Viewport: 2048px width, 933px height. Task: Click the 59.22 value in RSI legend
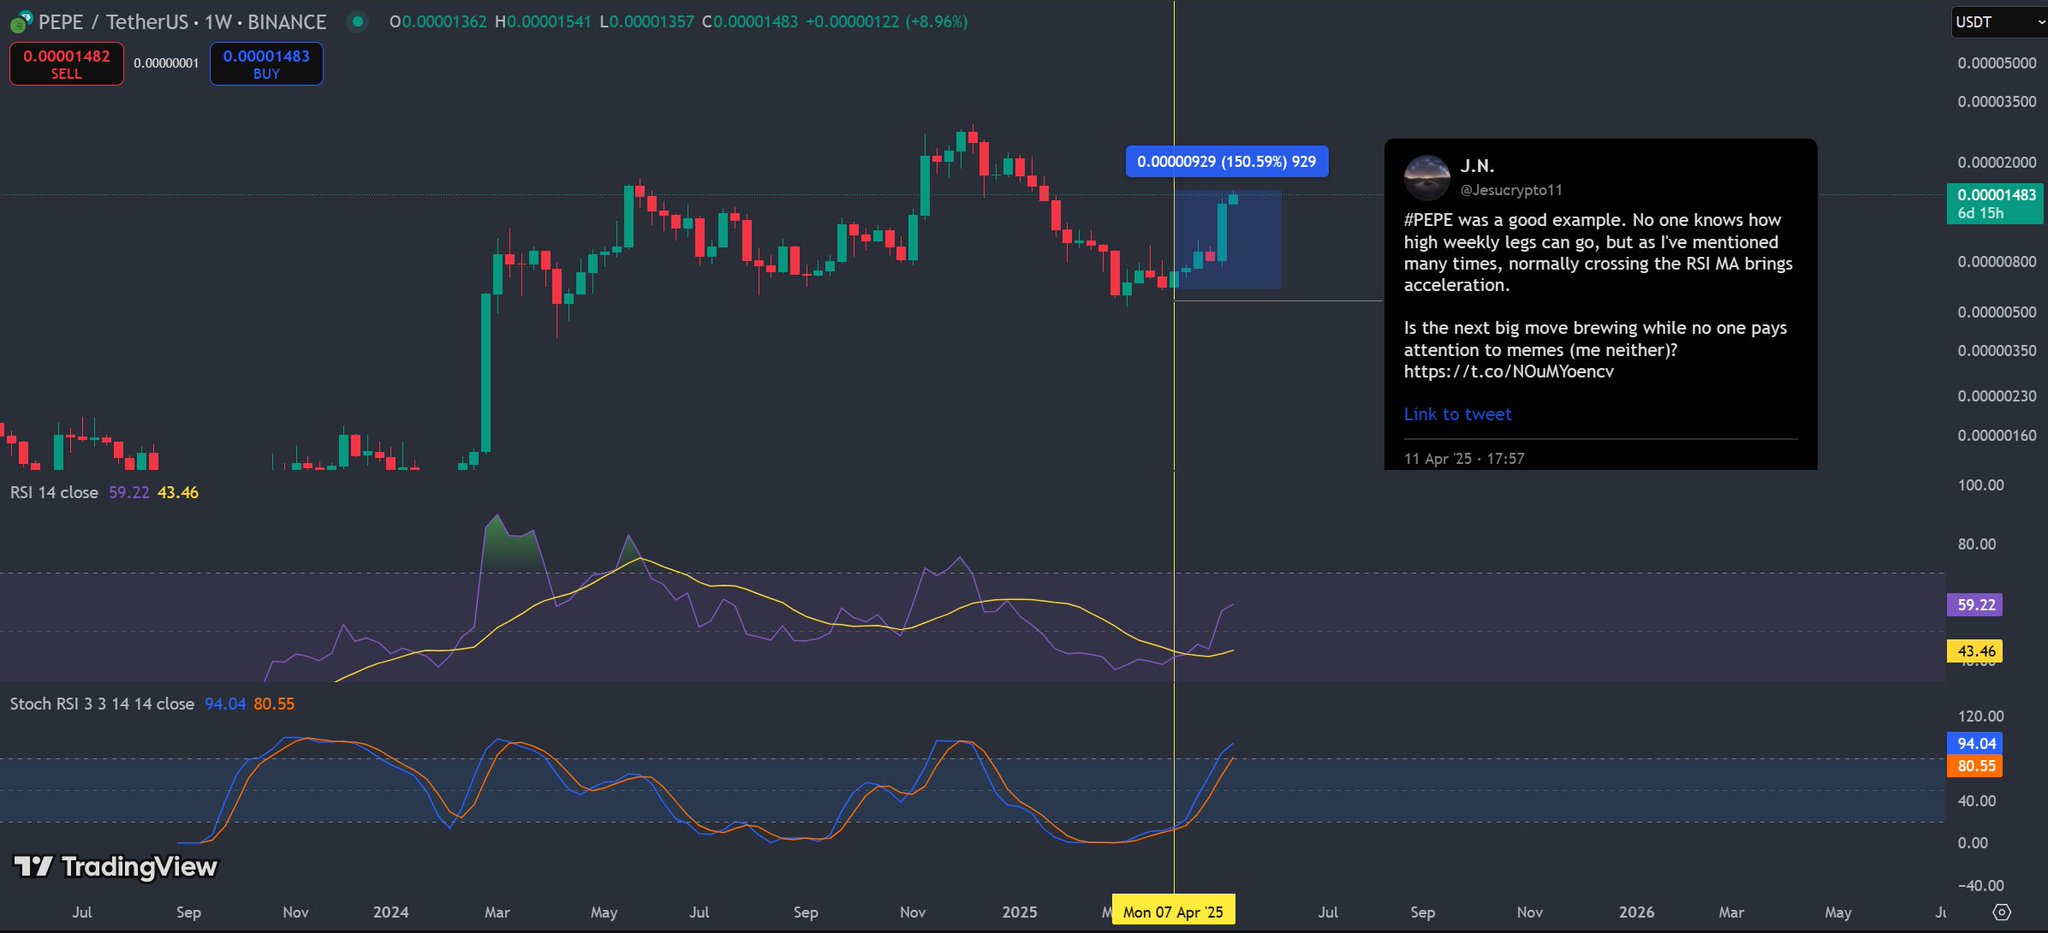tap(129, 493)
